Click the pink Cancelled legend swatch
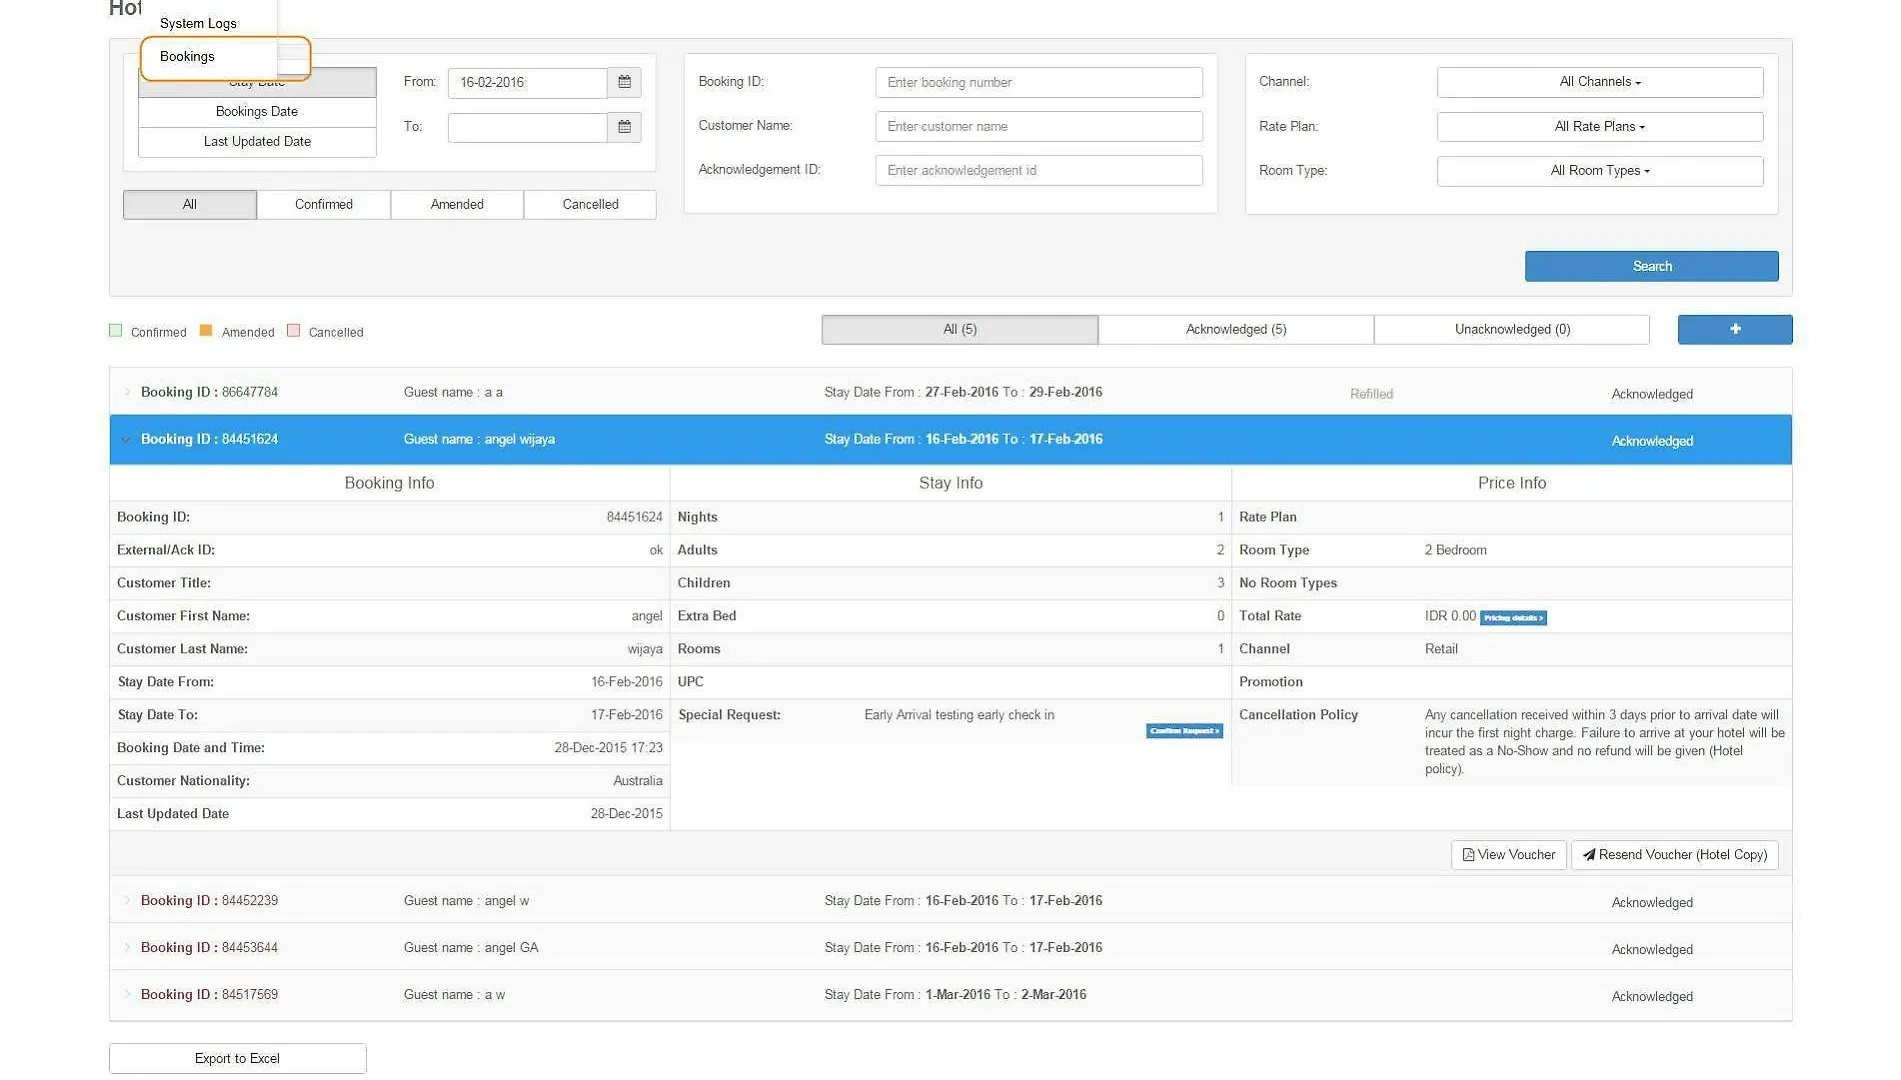Screen dimensions: 1901x1080 tap(293, 331)
